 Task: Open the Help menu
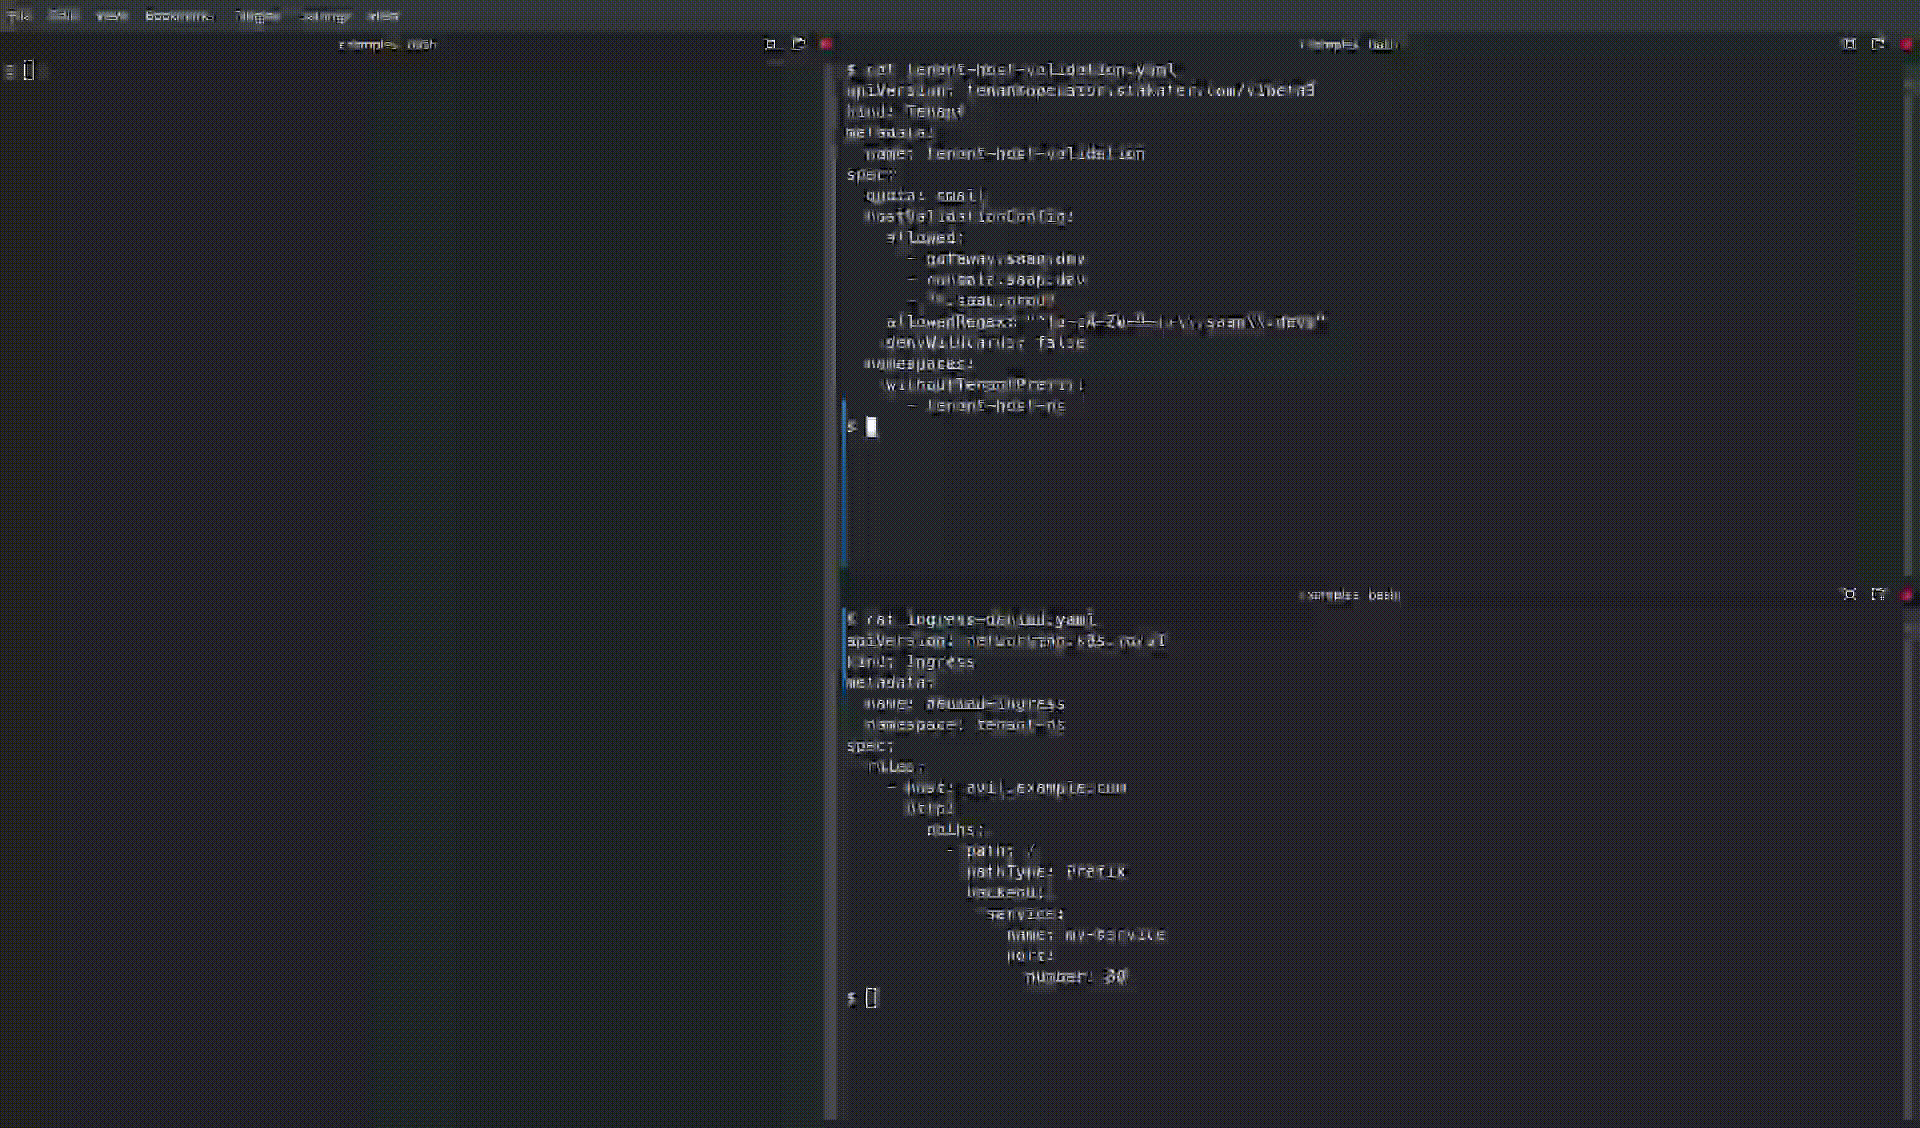click(x=383, y=16)
